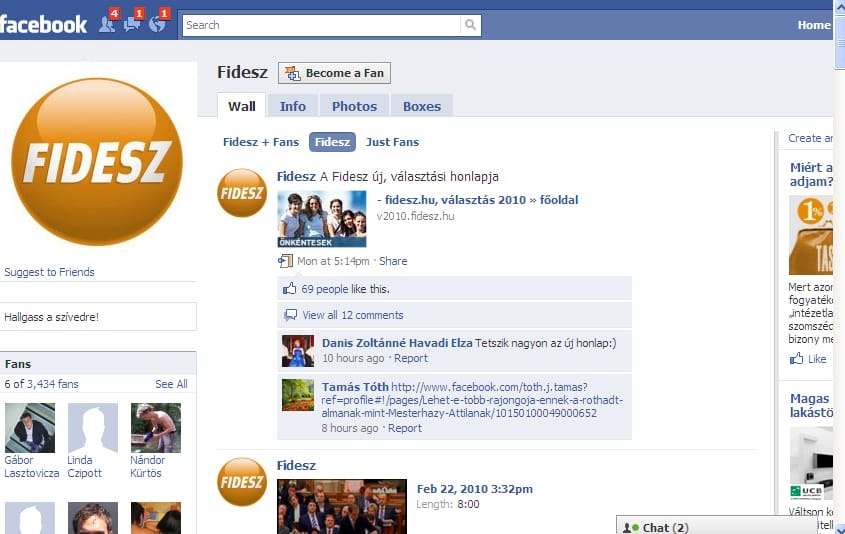Switch to the Wall tab
Screen dimensions: 845x534
click(241, 106)
